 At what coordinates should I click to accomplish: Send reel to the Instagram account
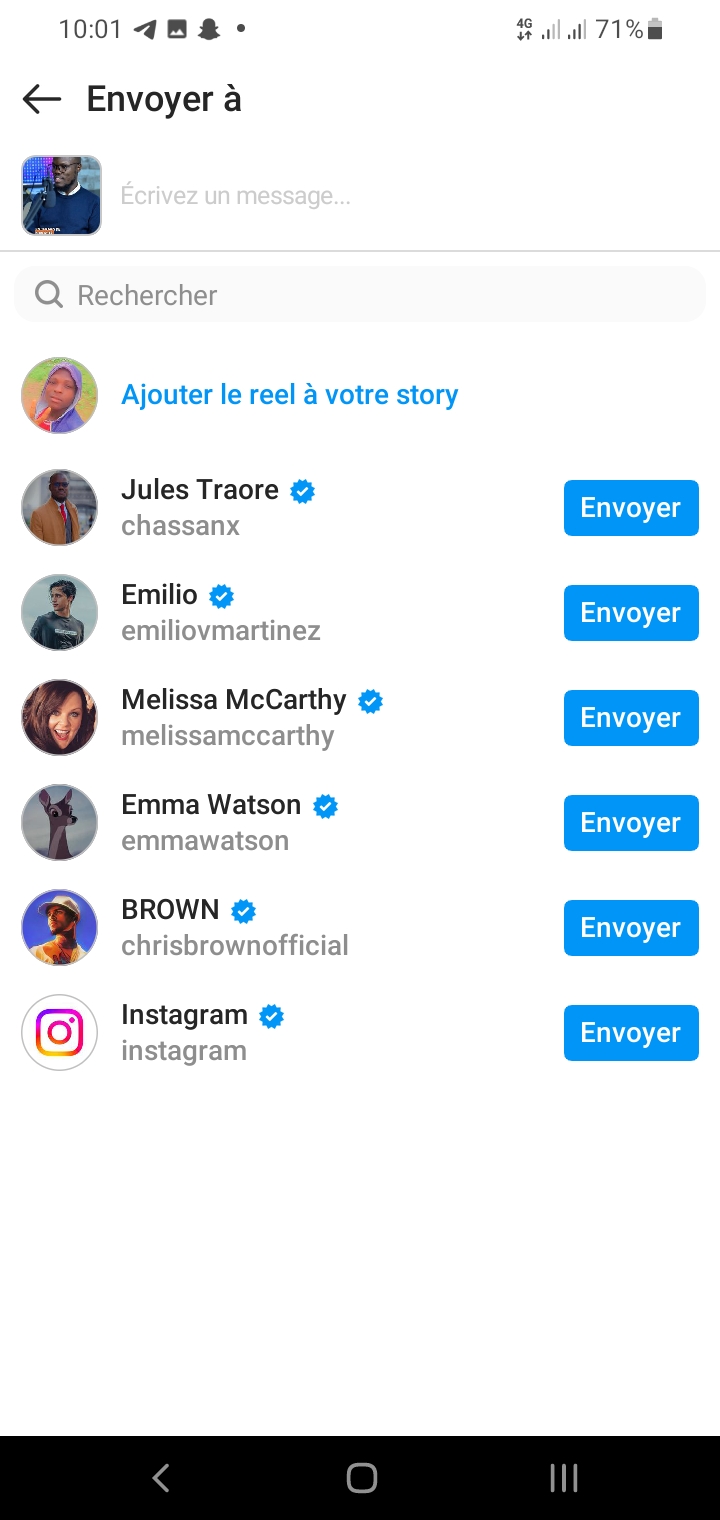631,1033
